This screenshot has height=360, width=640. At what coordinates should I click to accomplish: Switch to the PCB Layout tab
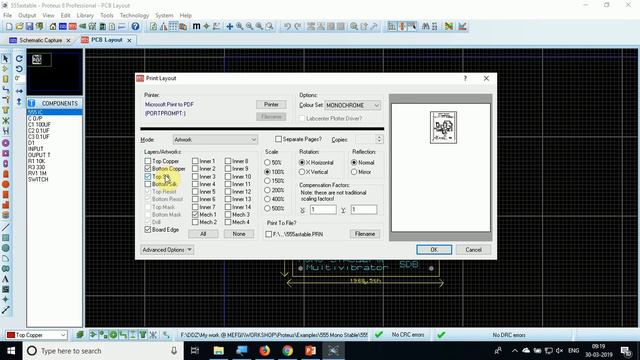107,40
